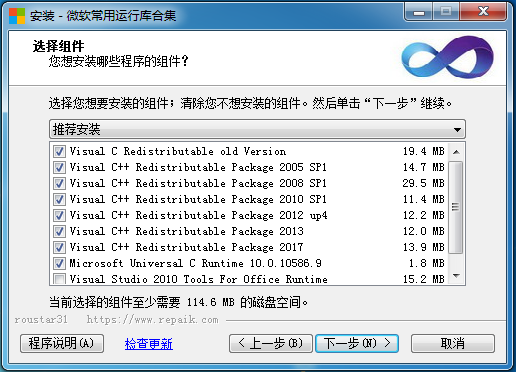The height and width of the screenshot is (372, 516).
Task: Click the component list scroll down arrow
Action: tap(456, 276)
